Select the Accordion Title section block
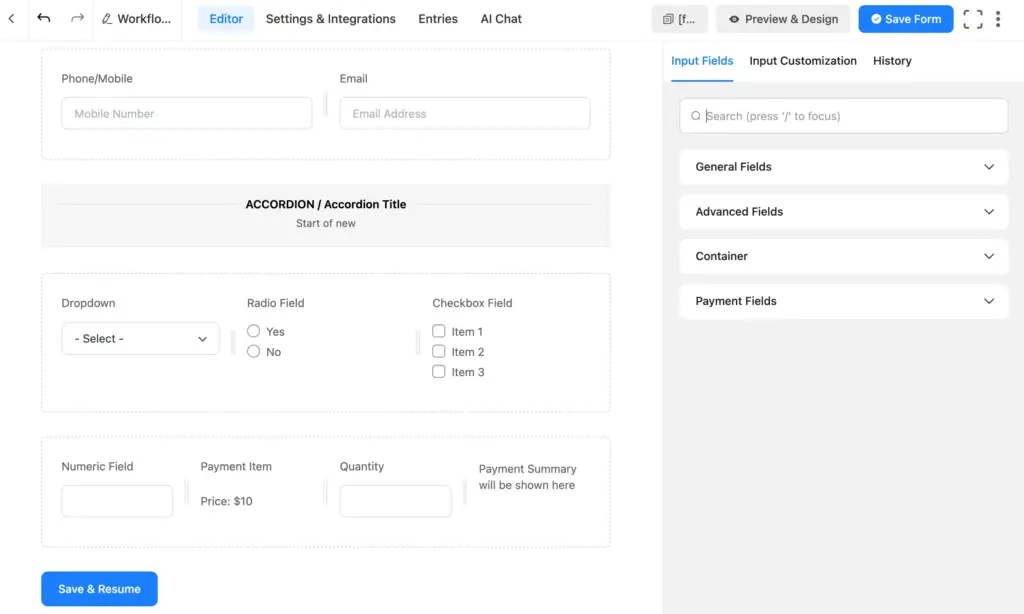 pyautogui.click(x=326, y=215)
